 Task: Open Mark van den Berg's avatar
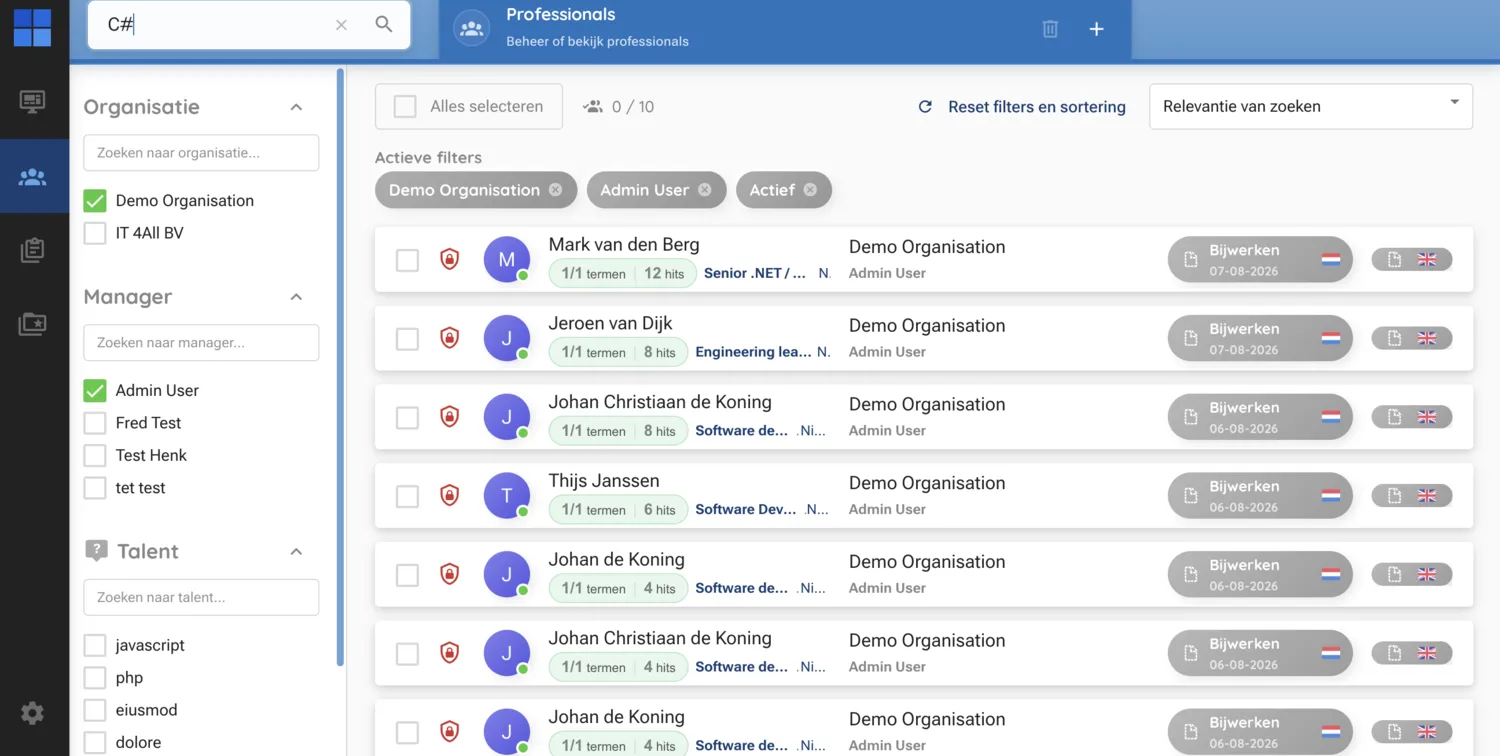tap(507, 260)
